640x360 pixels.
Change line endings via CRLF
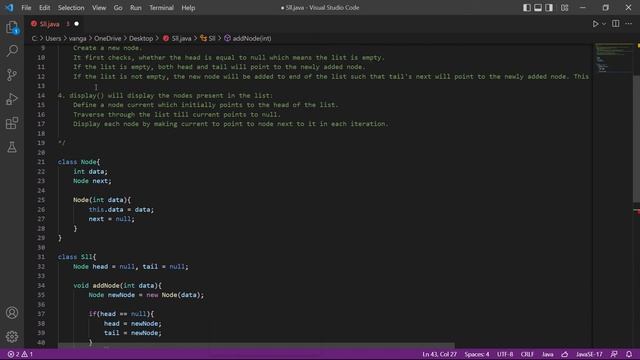click(527, 354)
